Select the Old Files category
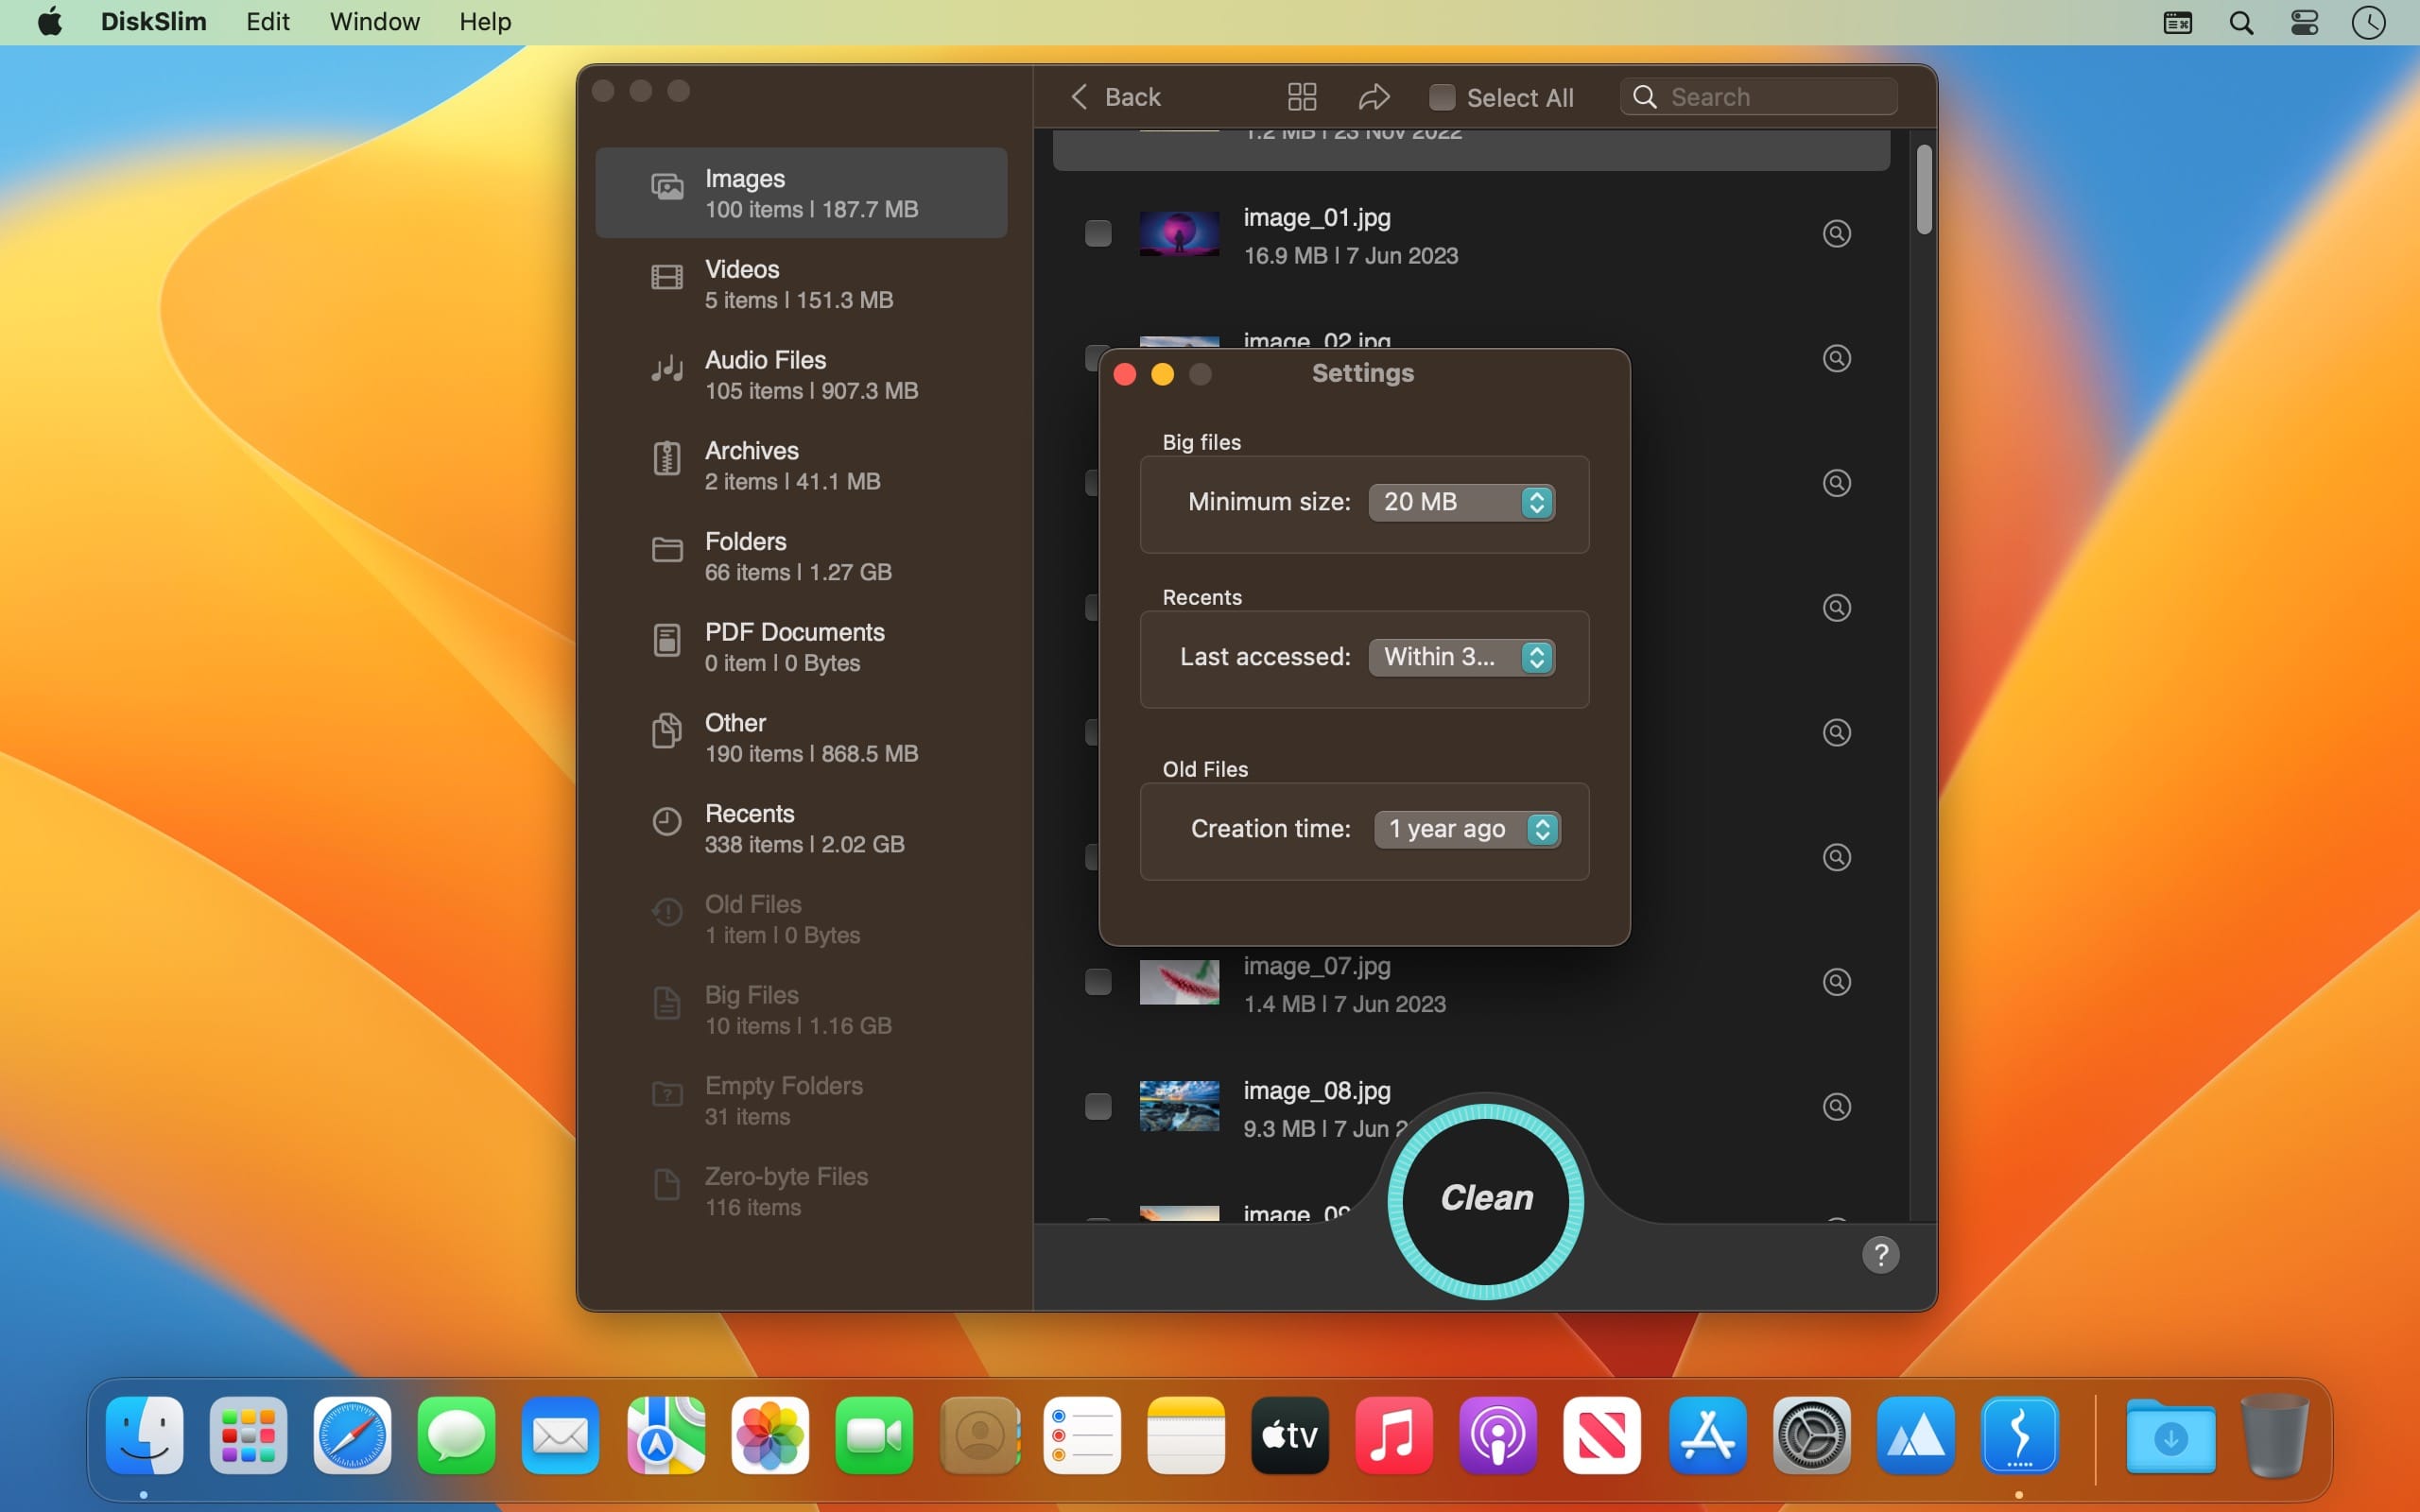 801,919
